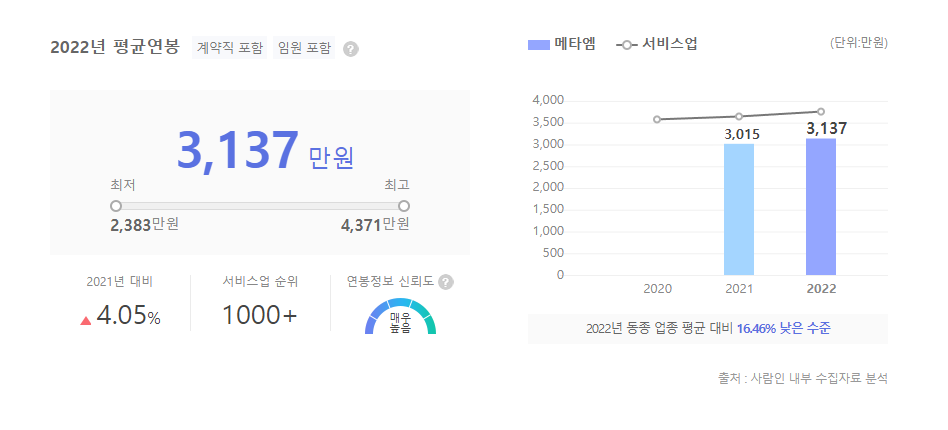Click the 2022 서비스업 line point
Image resolution: width=948 pixels, height=430 pixels.
(x=821, y=111)
